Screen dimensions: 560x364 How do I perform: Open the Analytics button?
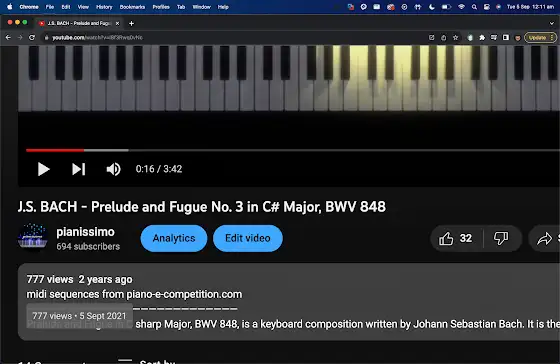point(174,238)
